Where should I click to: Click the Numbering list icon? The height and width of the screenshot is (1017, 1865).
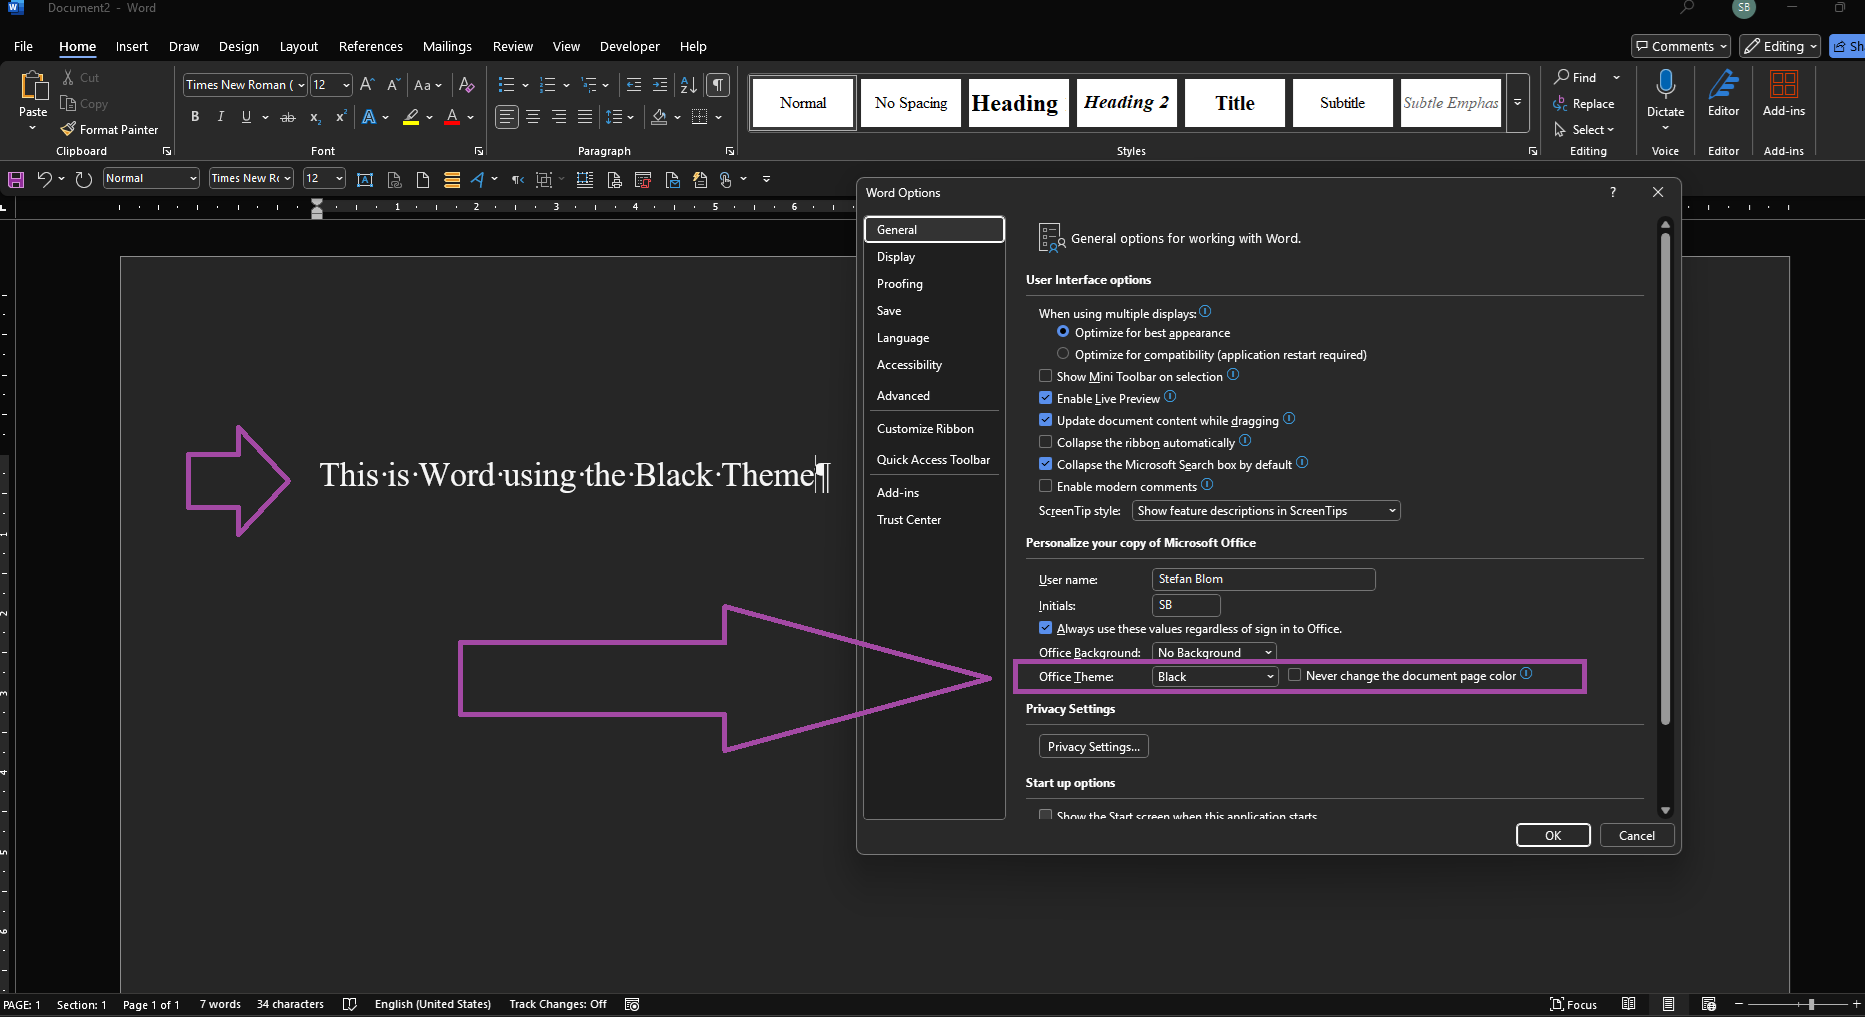click(x=547, y=85)
